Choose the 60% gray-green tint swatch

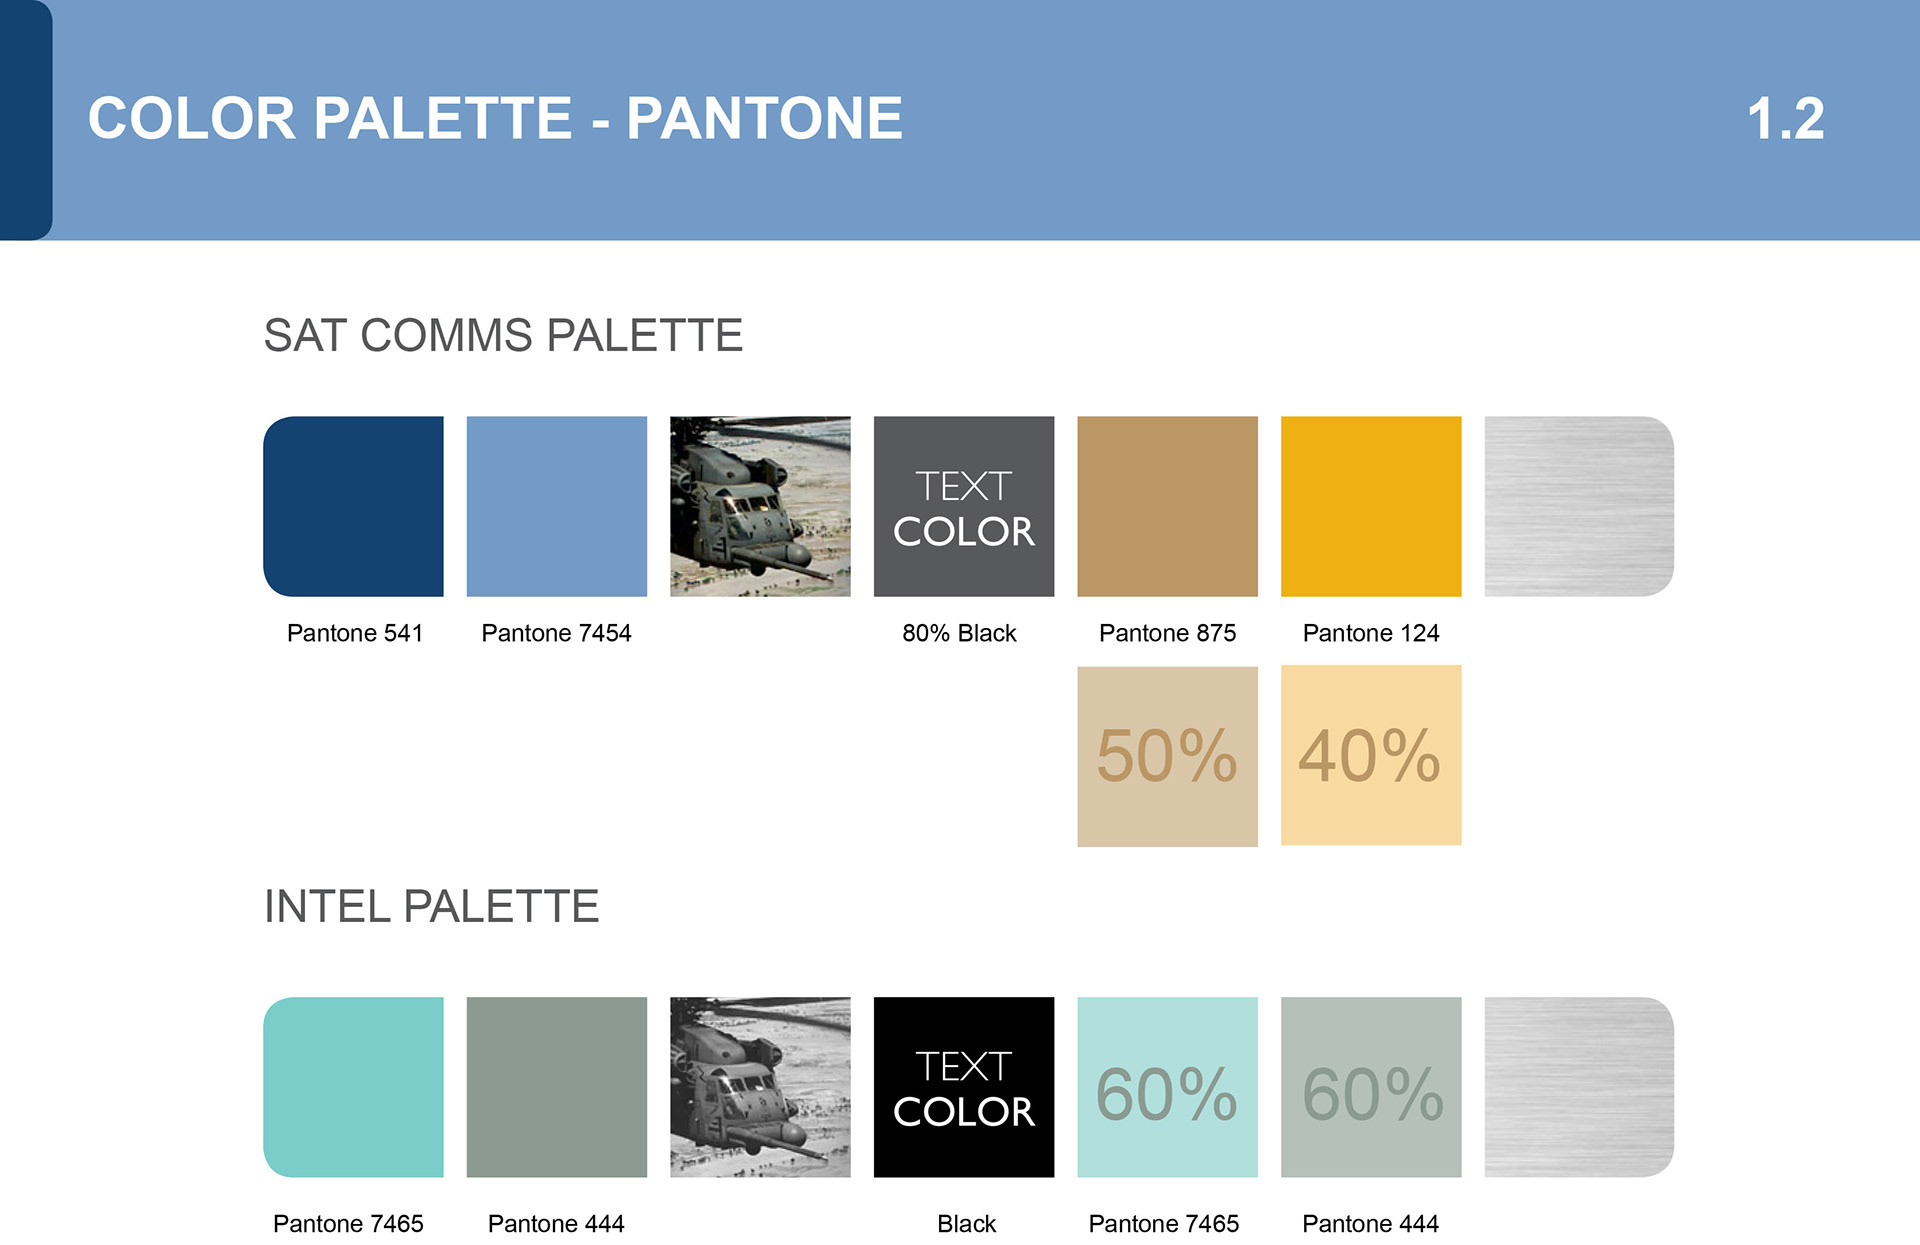tap(1370, 1087)
